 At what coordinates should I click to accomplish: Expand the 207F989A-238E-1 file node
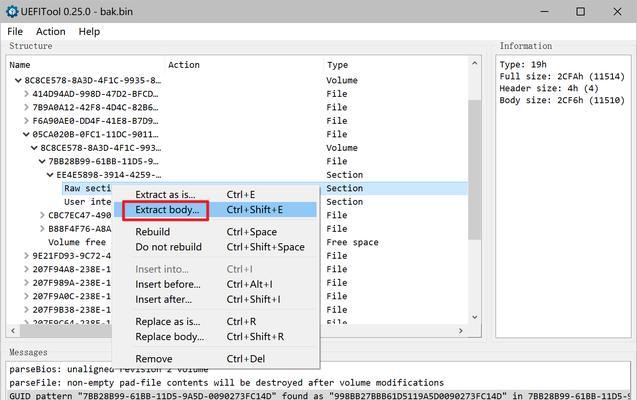(x=26, y=283)
